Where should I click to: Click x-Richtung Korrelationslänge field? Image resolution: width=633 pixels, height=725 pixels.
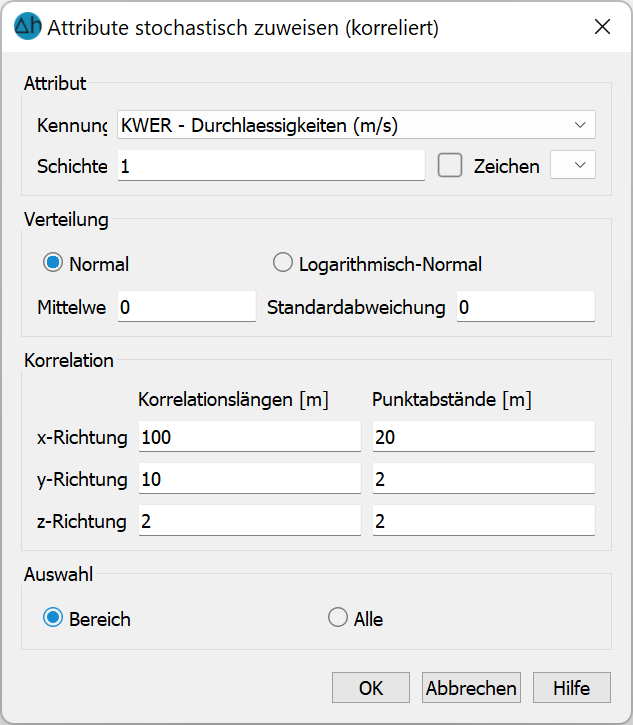click(250, 436)
